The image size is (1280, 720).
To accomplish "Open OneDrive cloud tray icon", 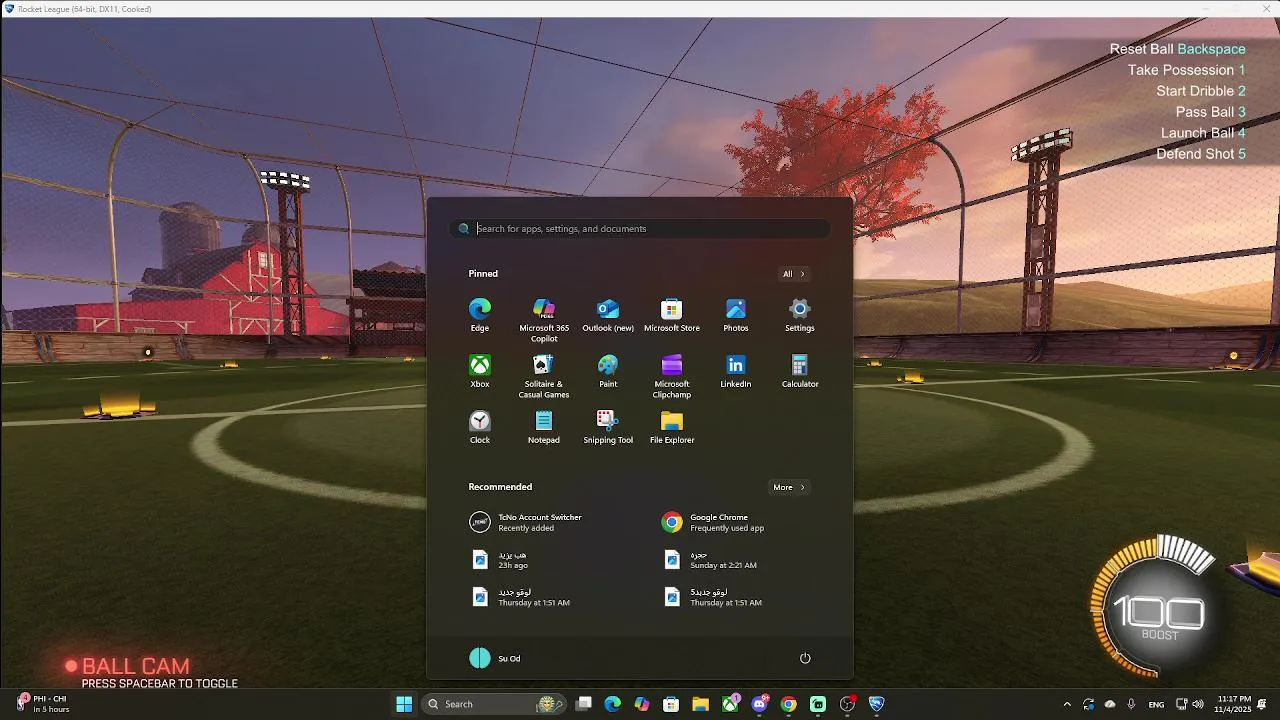I will 1110,704.
